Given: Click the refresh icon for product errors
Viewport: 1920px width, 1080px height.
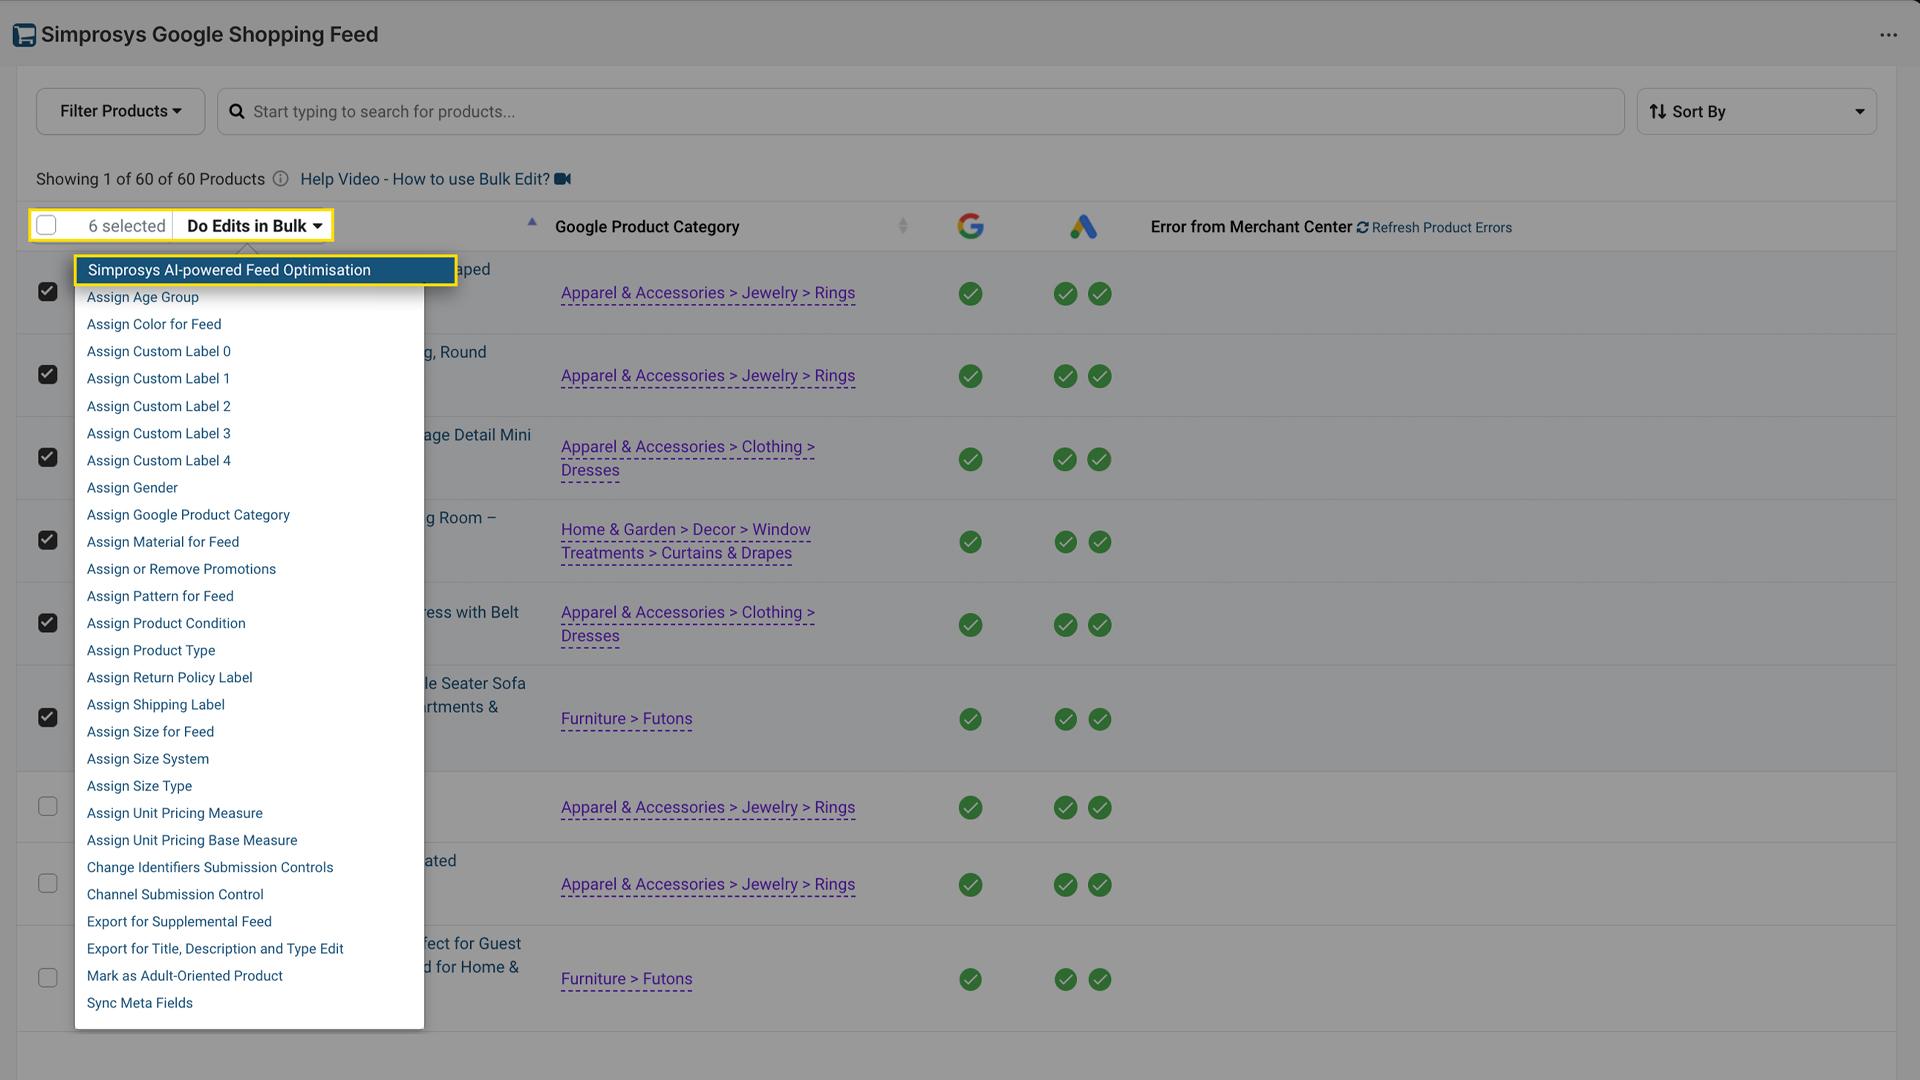Looking at the screenshot, I should pos(1362,227).
